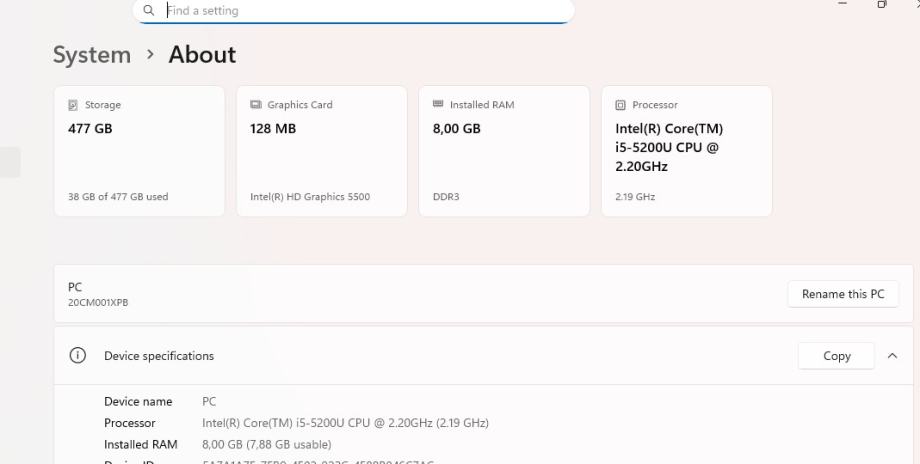Open the Intel Core i5-5200U processor card
920x464 pixels.
point(686,150)
